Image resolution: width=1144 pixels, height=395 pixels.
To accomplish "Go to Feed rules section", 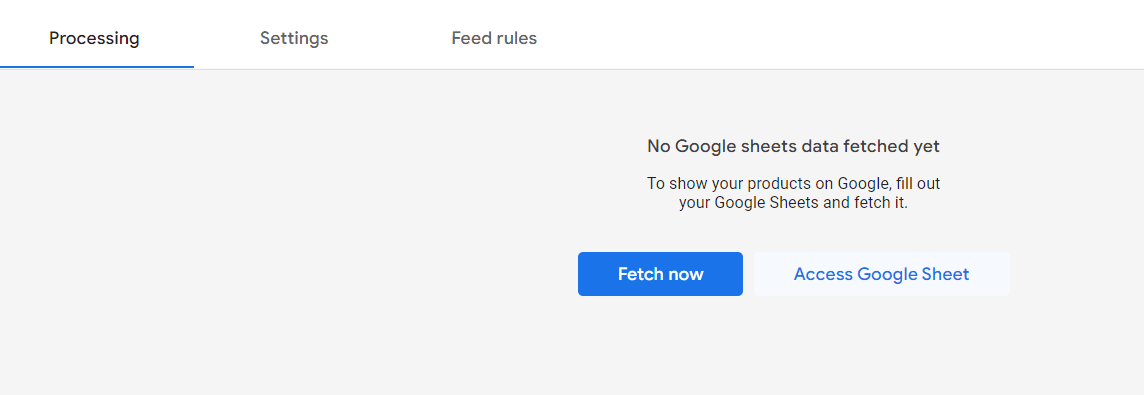I will pos(494,38).
